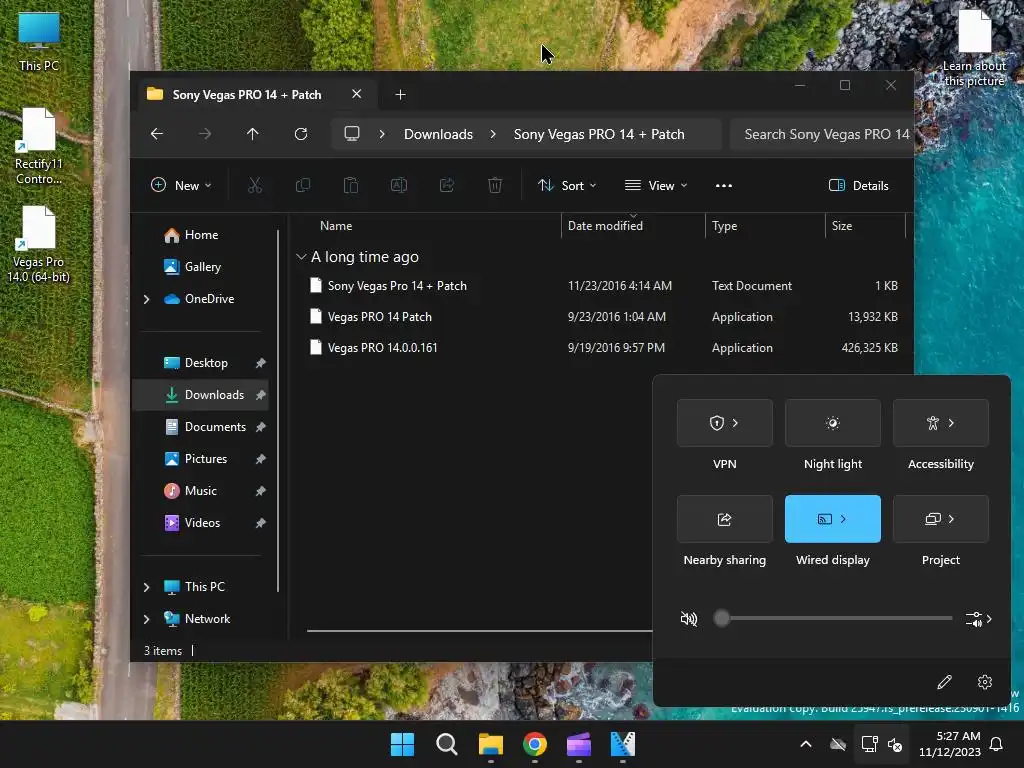Screen dimensions: 1024x768
Task: Click the Cut scissors icon in toolbar
Action: click(x=255, y=185)
